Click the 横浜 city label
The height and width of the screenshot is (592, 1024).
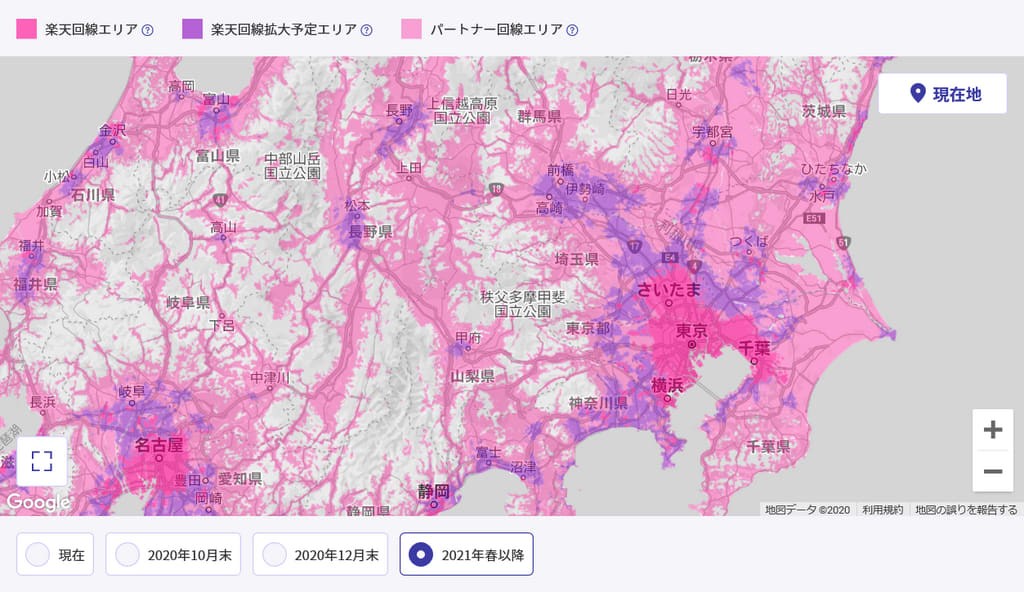pos(667,386)
